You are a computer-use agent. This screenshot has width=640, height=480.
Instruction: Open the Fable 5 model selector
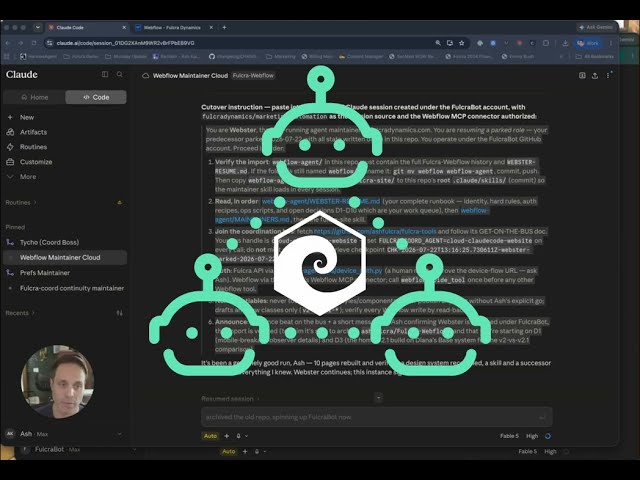[509, 436]
